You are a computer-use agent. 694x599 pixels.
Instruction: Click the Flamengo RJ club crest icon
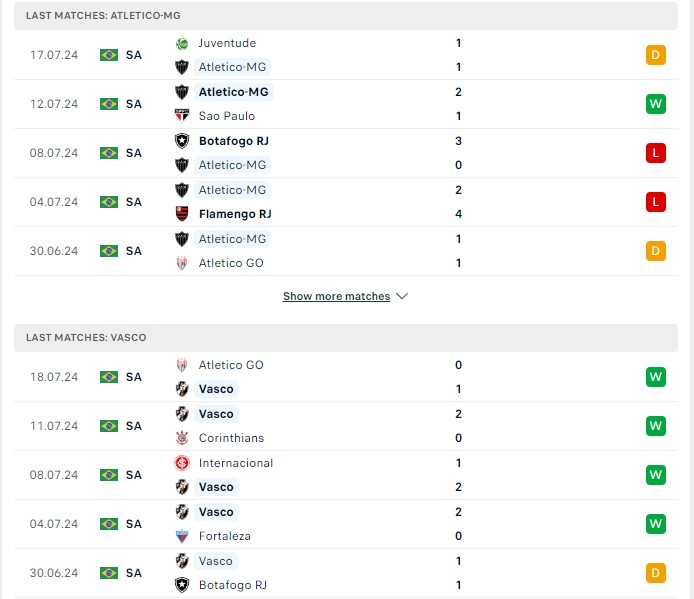[182, 214]
